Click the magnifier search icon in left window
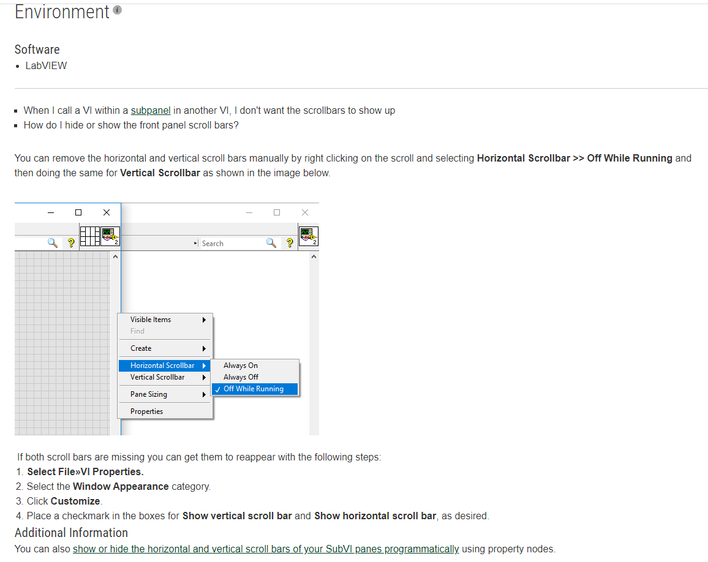The image size is (708, 562). pyautogui.click(x=52, y=243)
